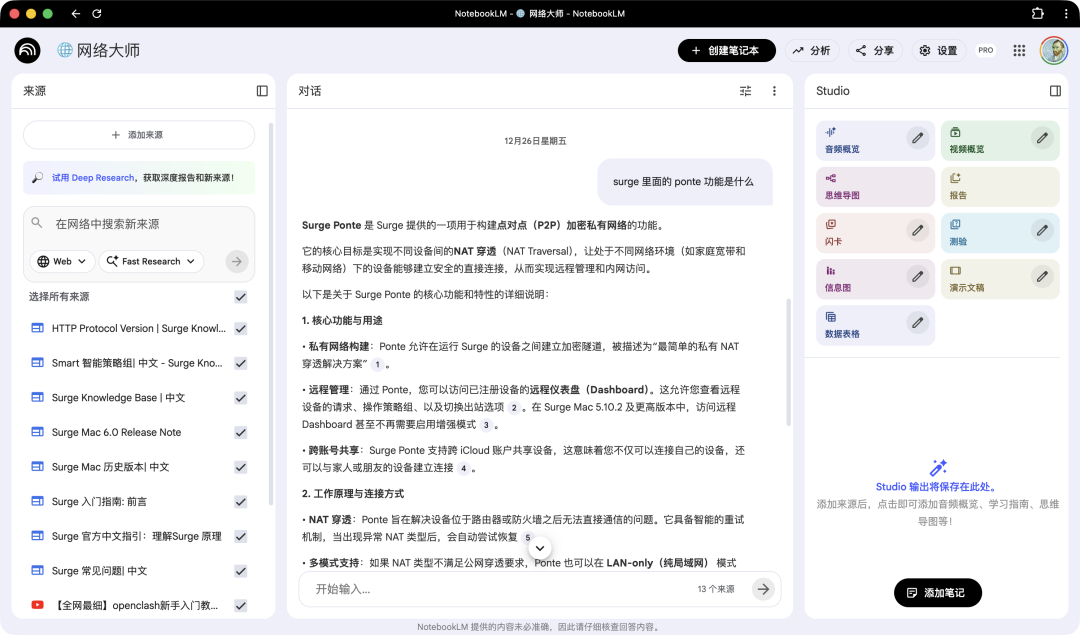Open the Google apps grid icon
The image size is (1080, 635).
[1019, 50]
